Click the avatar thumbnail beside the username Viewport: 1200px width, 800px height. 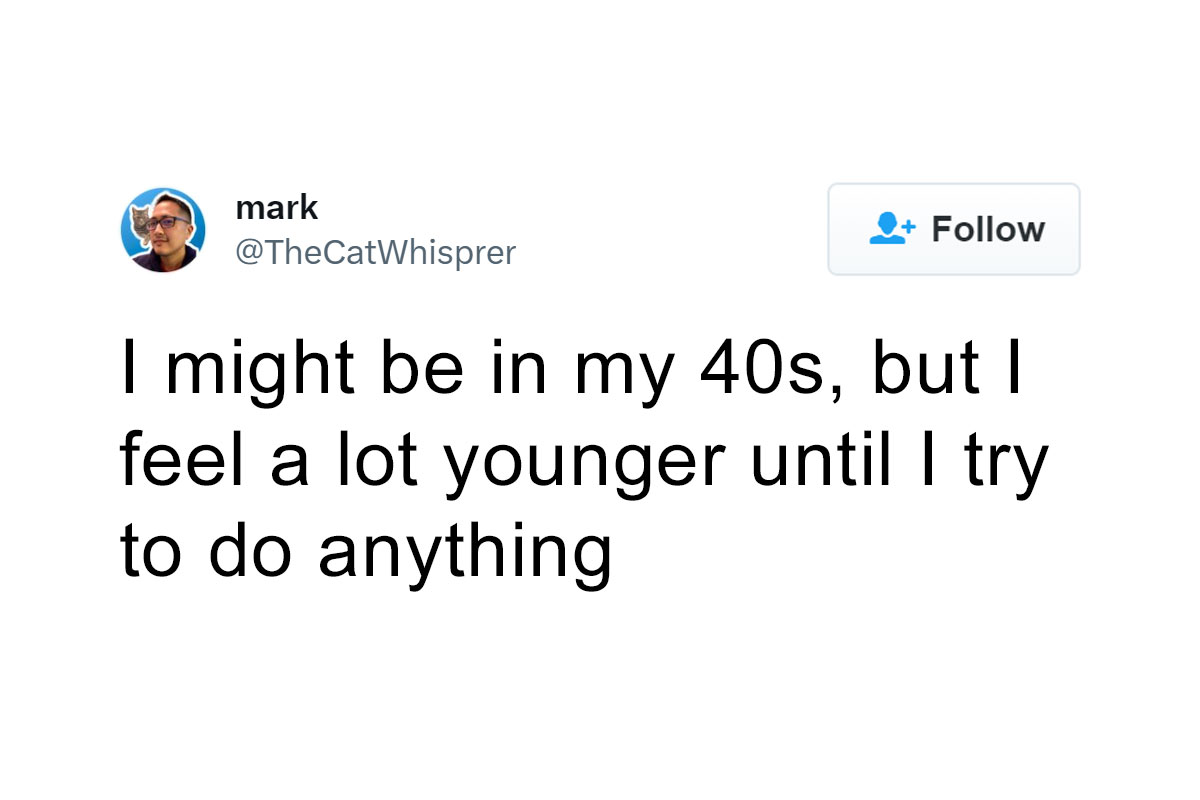(163, 229)
